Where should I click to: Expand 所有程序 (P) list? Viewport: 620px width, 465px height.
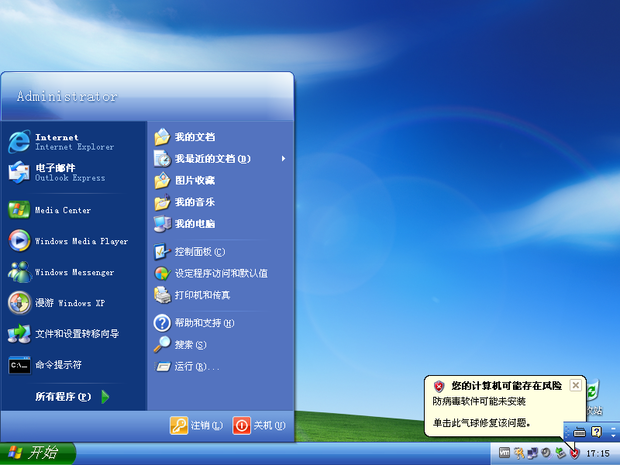click(74, 397)
